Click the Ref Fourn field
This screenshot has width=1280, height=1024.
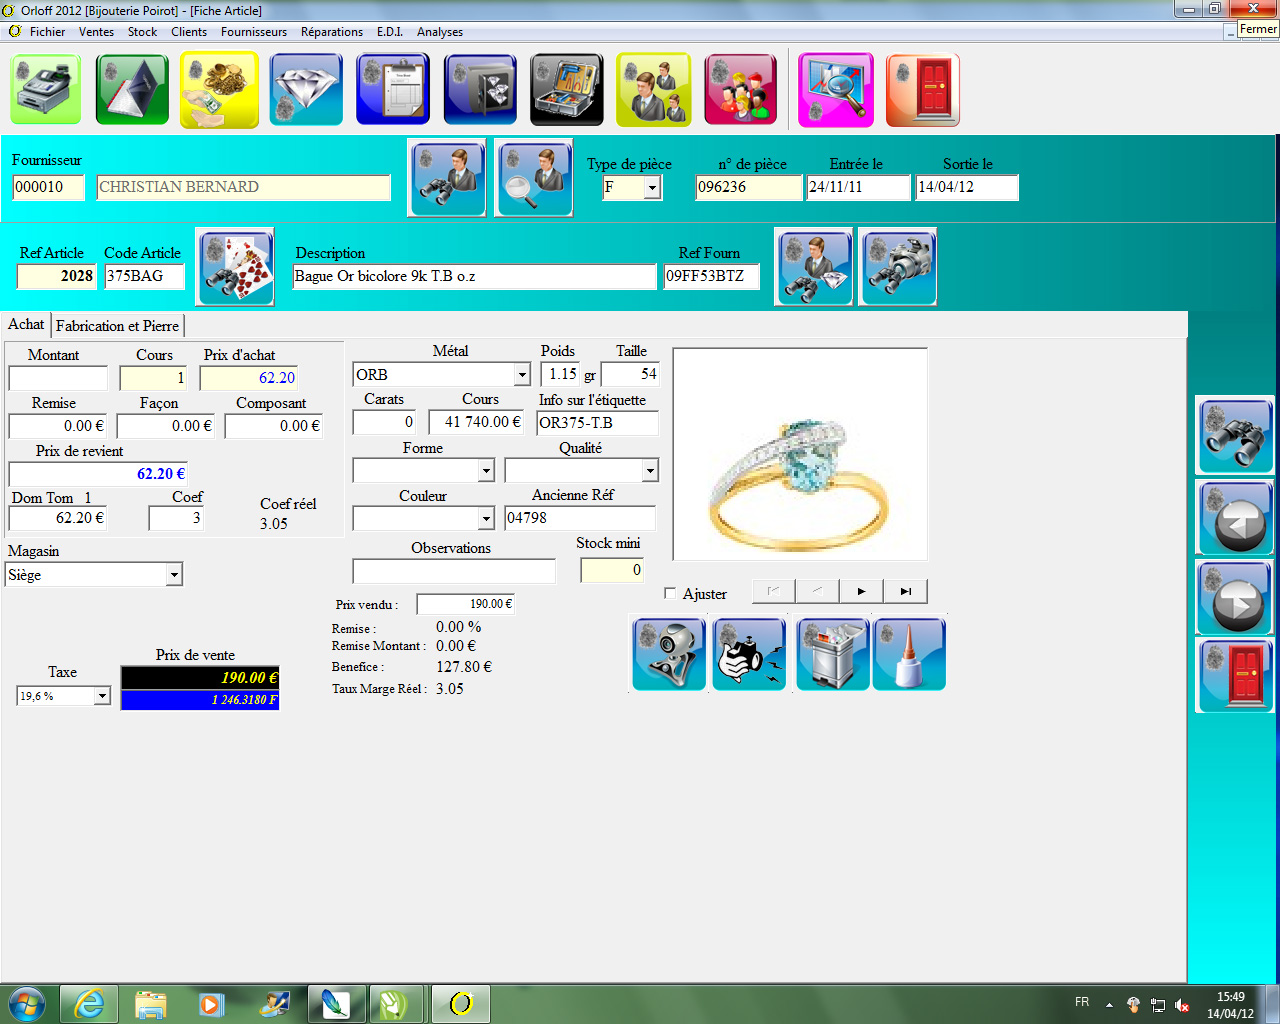tap(711, 277)
